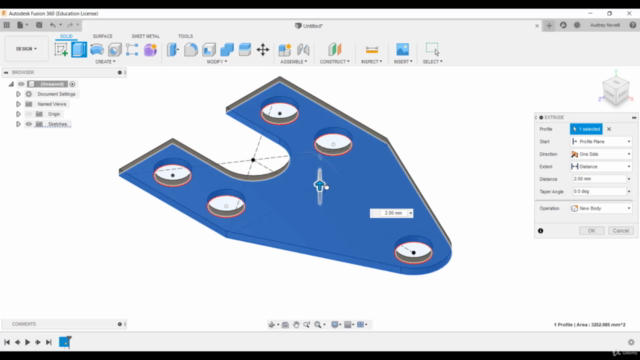Click the extrude distance arrow manipulator
640x360 pixels.
(320, 186)
